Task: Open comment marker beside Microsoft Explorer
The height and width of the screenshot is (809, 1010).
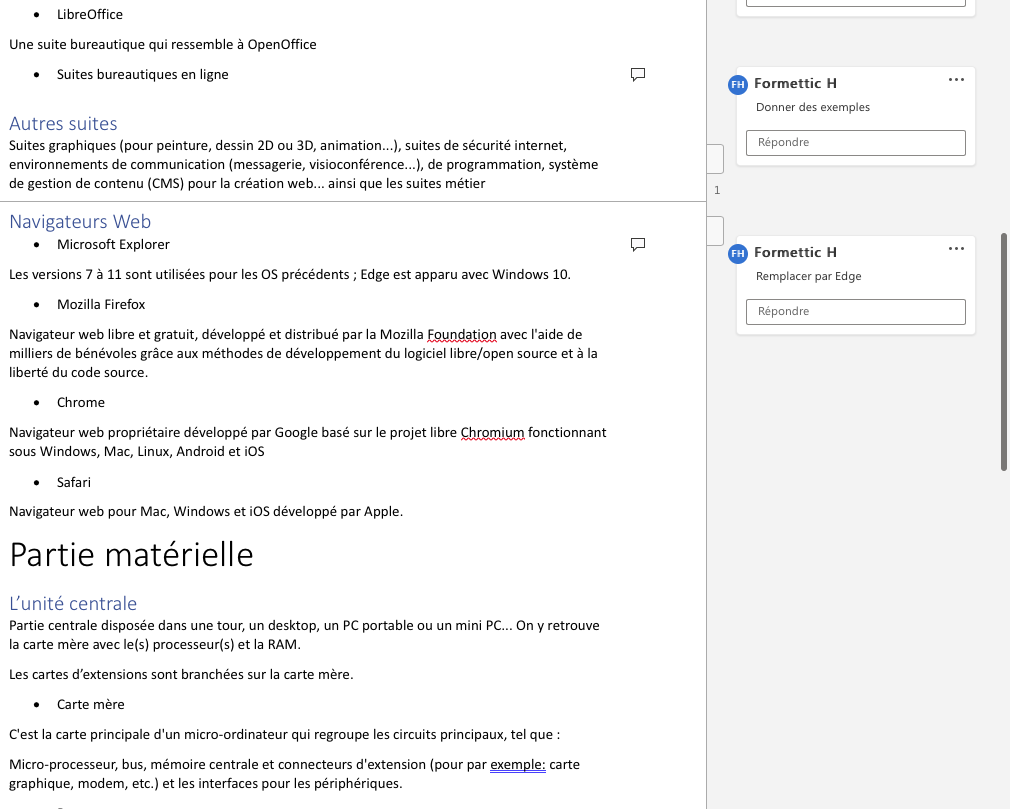Action: tap(638, 245)
